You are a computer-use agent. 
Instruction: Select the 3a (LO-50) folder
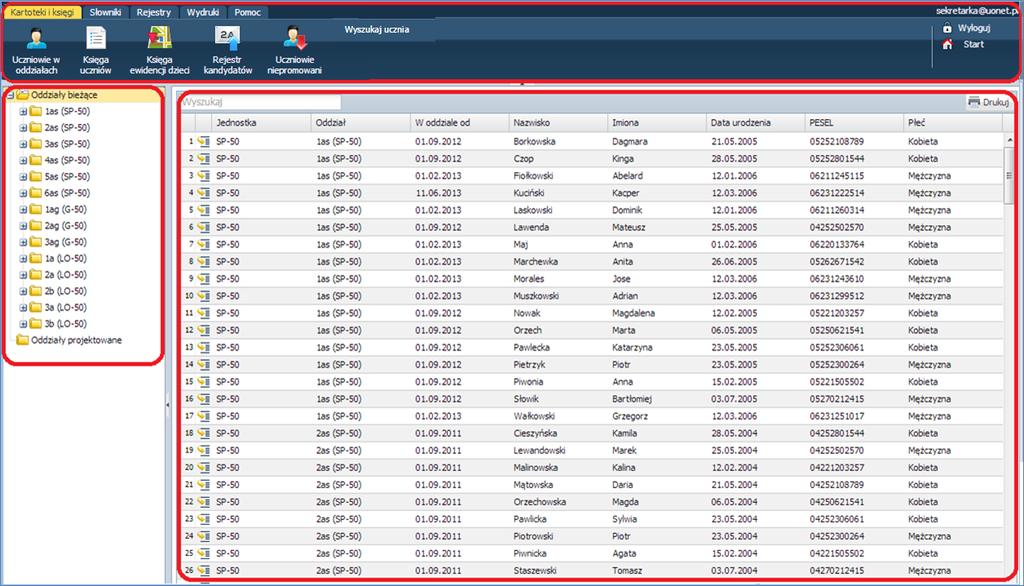58,308
